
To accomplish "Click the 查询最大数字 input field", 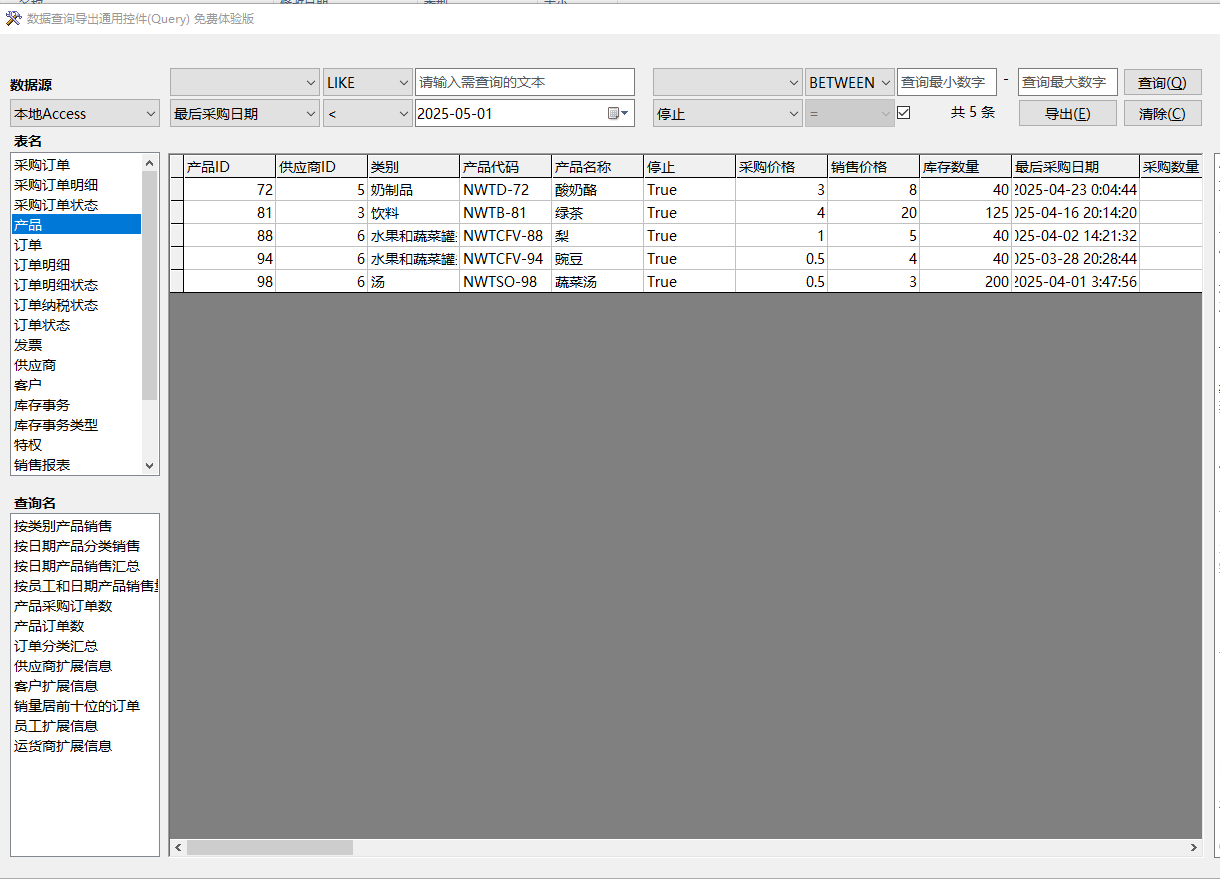I will tap(1068, 82).
